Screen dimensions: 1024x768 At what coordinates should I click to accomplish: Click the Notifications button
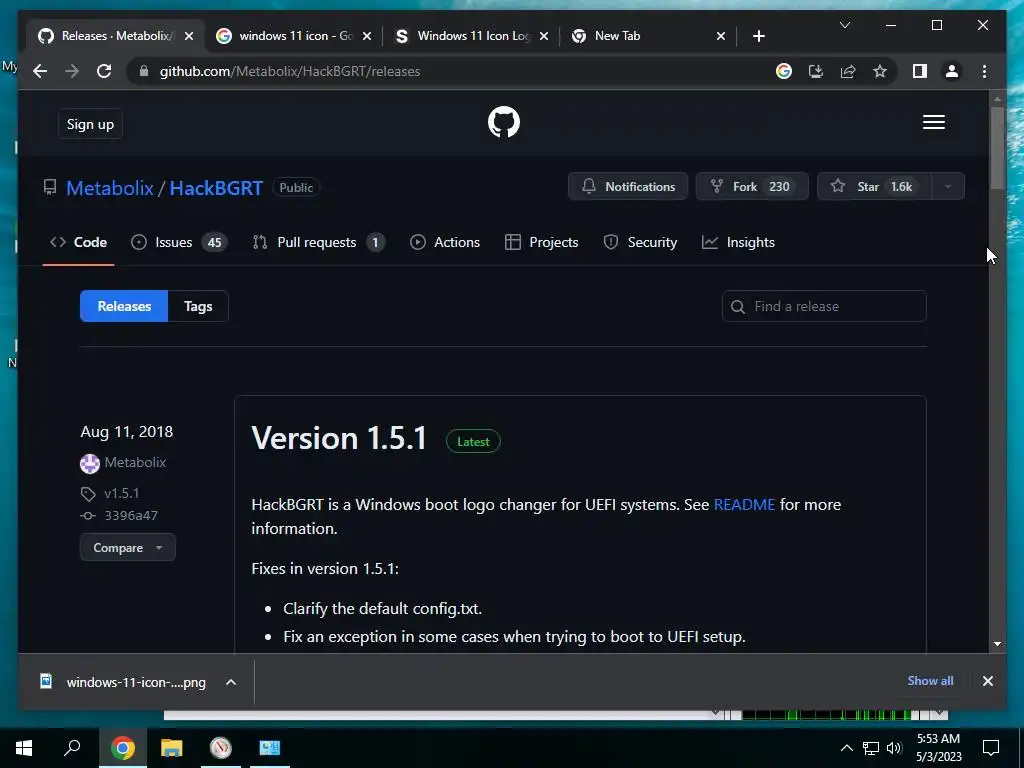[628, 186]
